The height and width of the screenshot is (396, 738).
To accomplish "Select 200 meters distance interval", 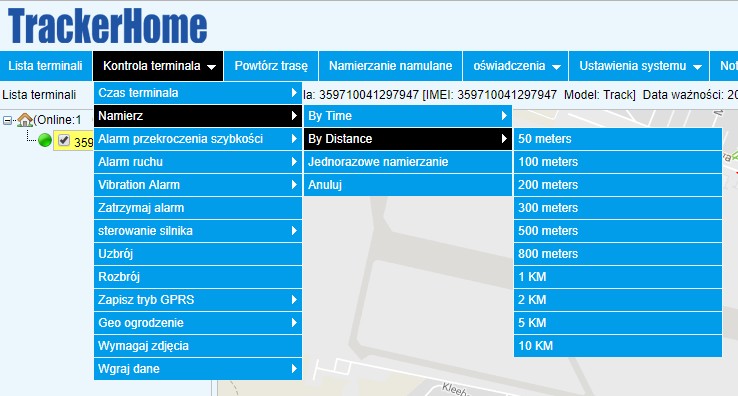I will pos(618,185).
